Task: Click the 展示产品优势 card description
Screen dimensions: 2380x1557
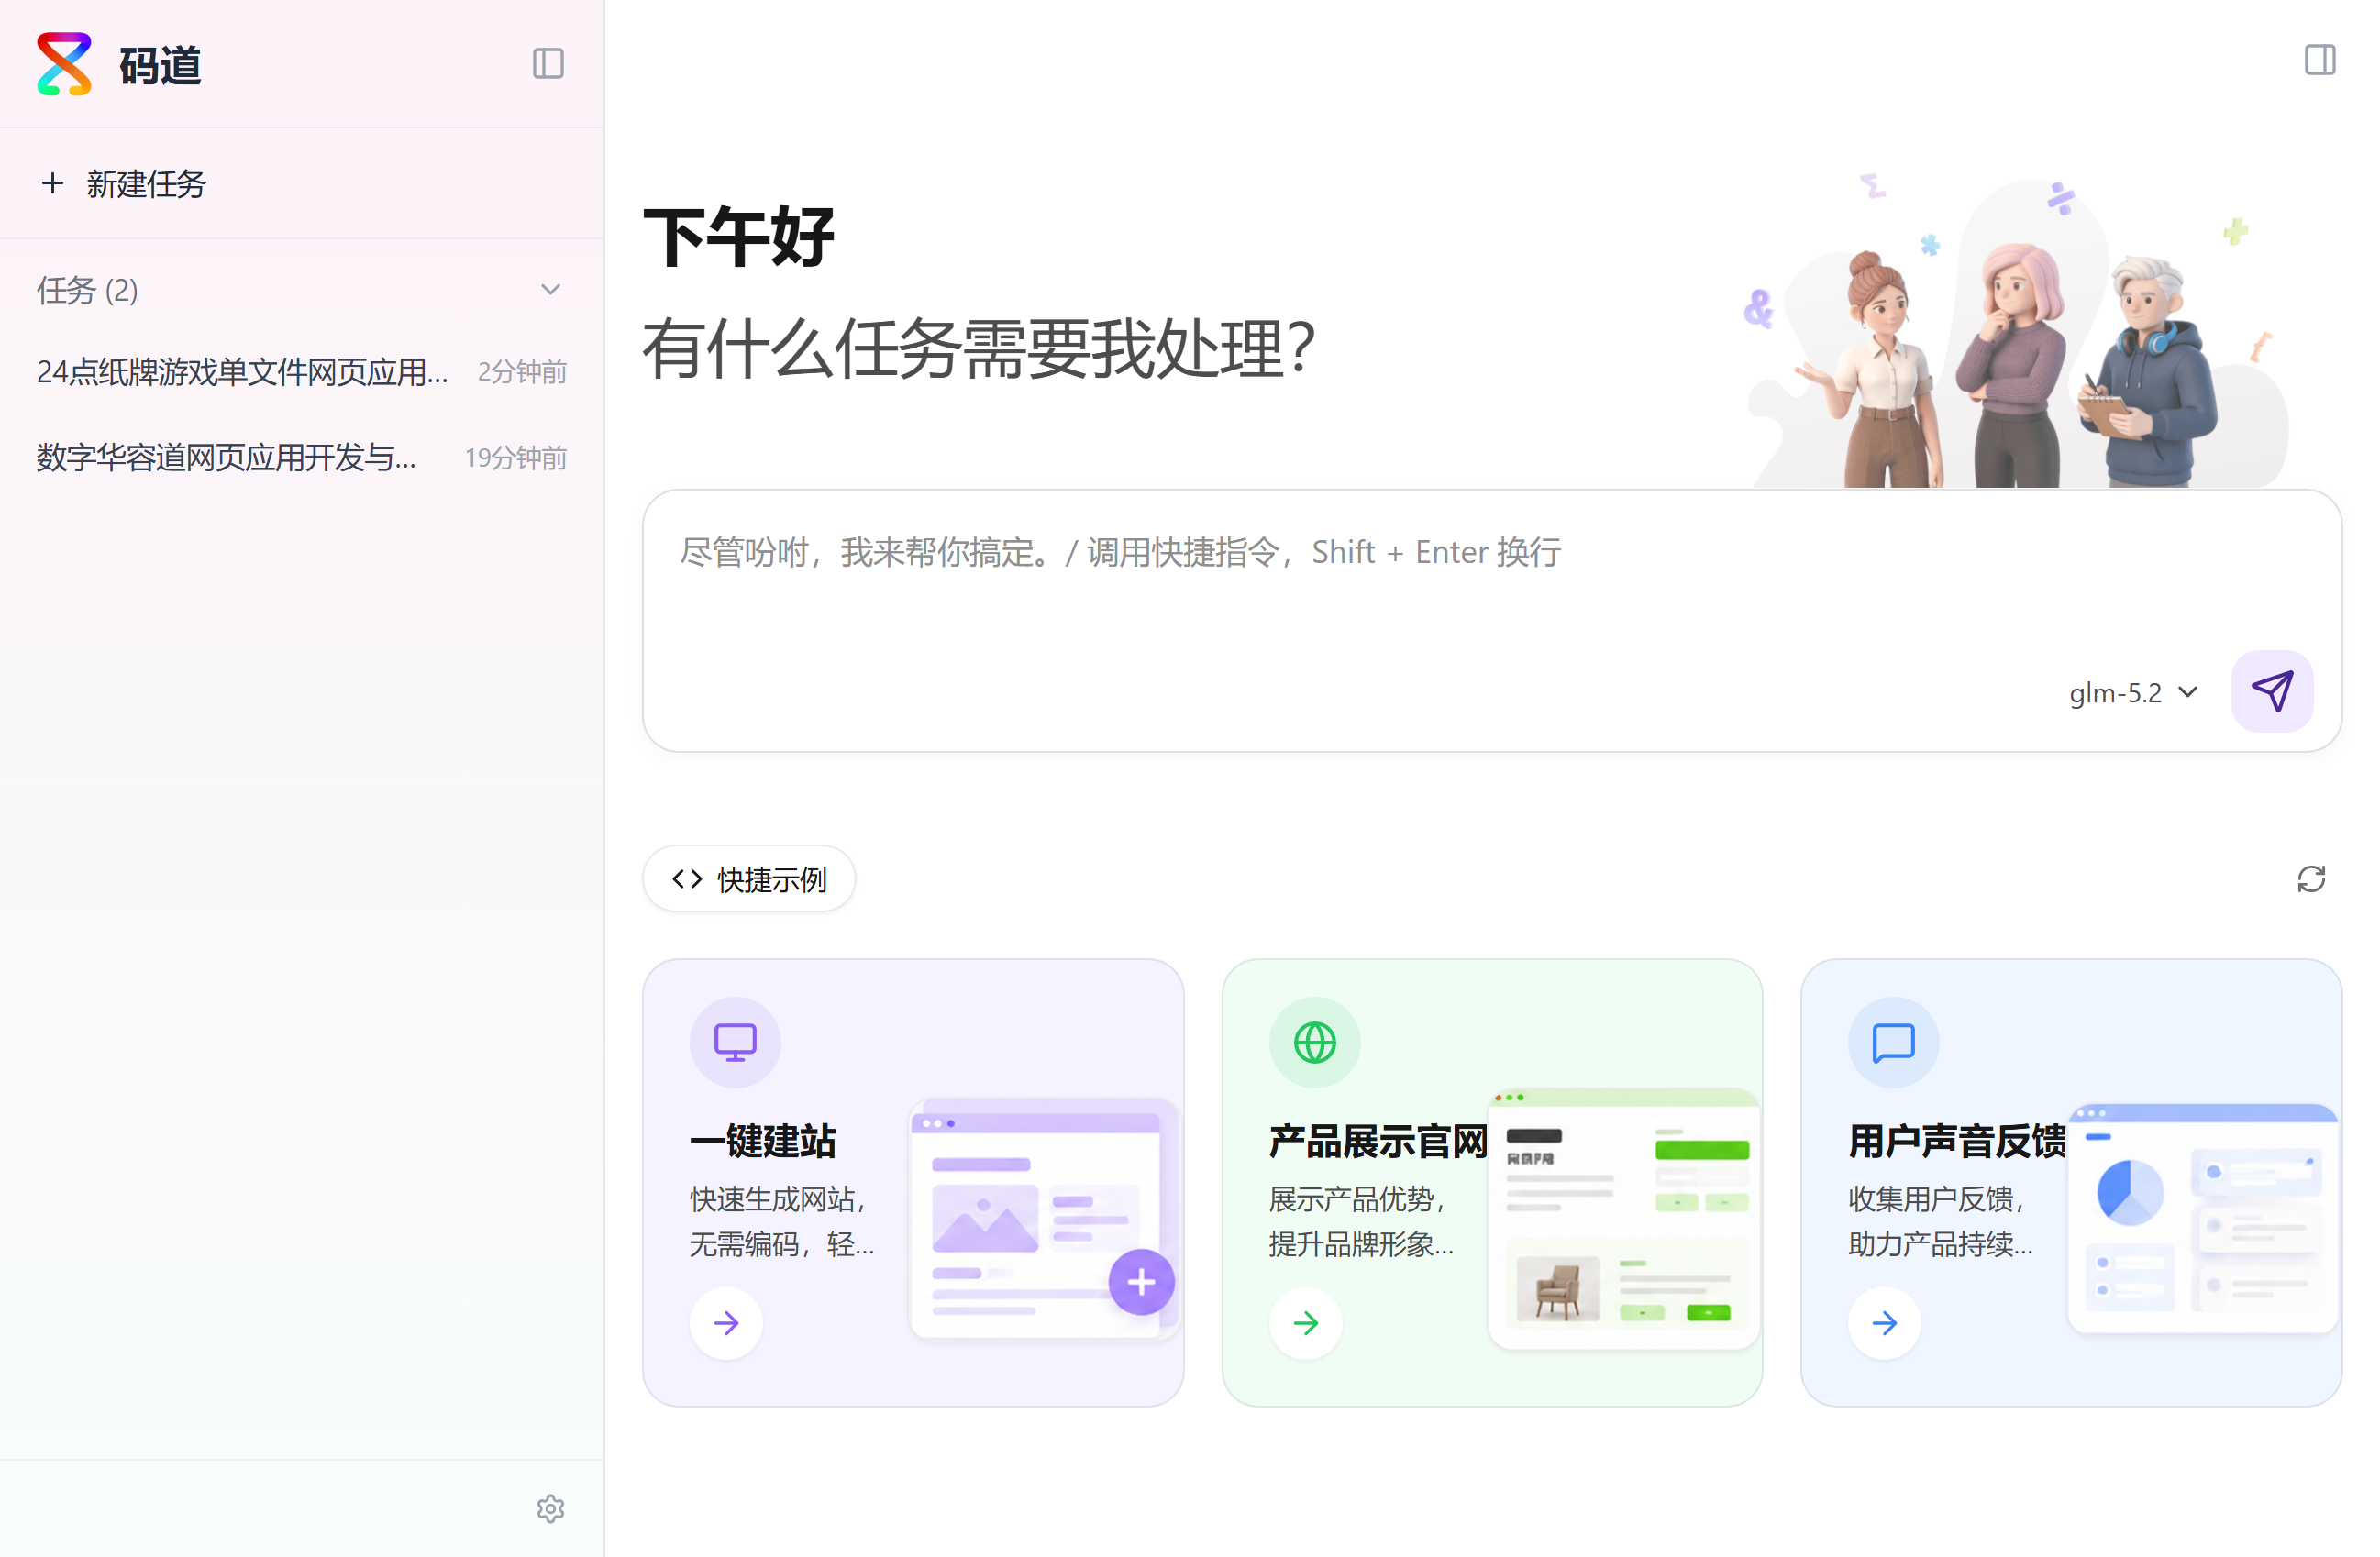Action: [1361, 1221]
